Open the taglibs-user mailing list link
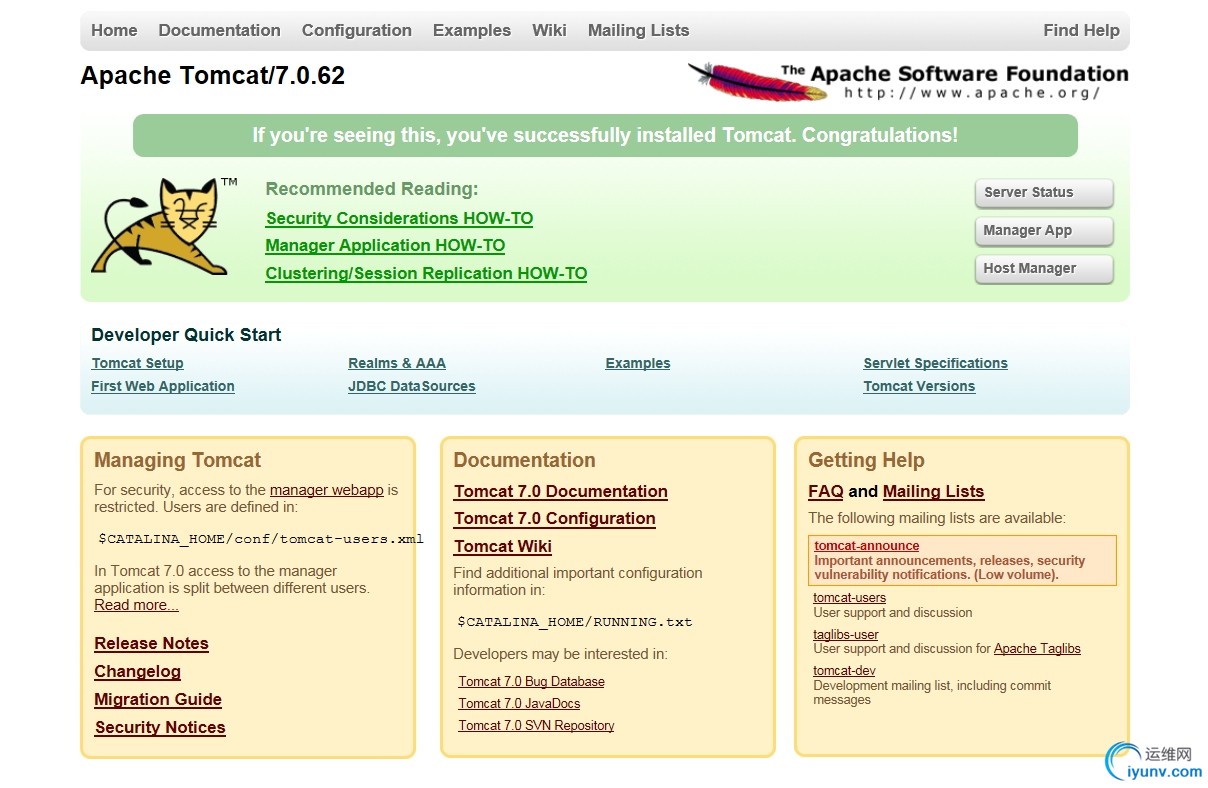This screenshot has width=1208, height=788. click(x=846, y=634)
